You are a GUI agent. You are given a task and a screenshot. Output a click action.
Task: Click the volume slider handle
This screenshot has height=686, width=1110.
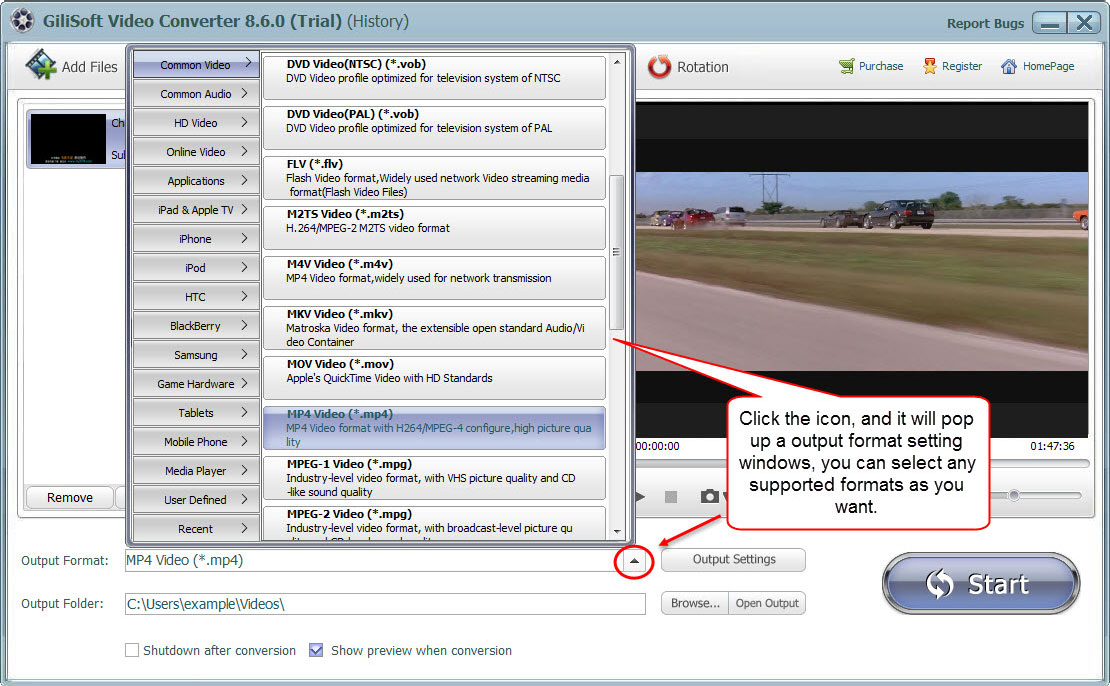click(x=1014, y=496)
